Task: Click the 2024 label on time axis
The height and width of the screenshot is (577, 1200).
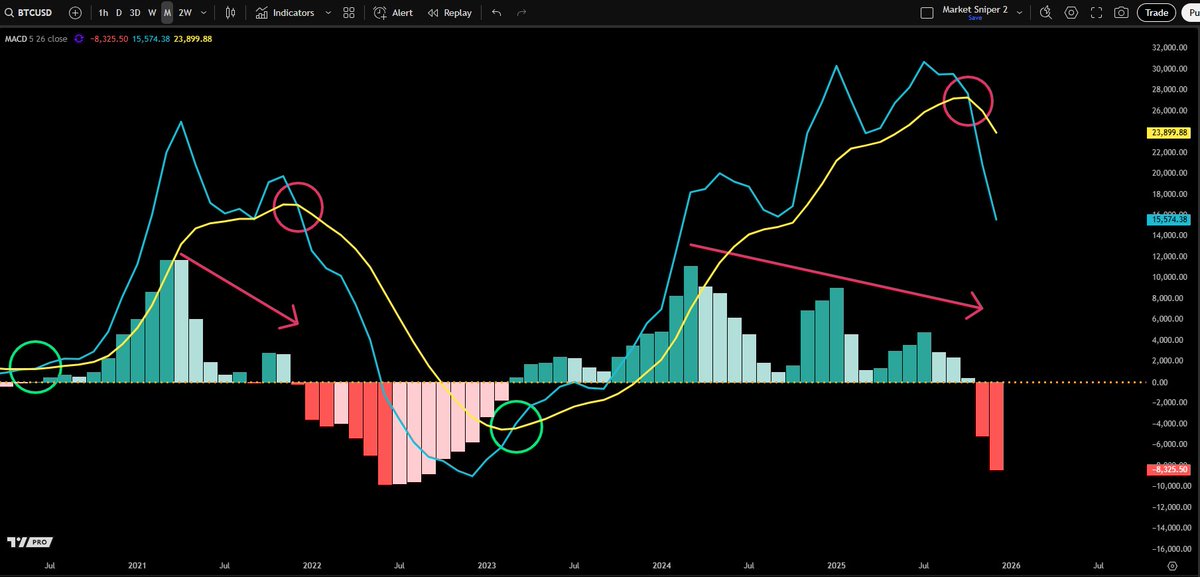Action: [x=662, y=565]
